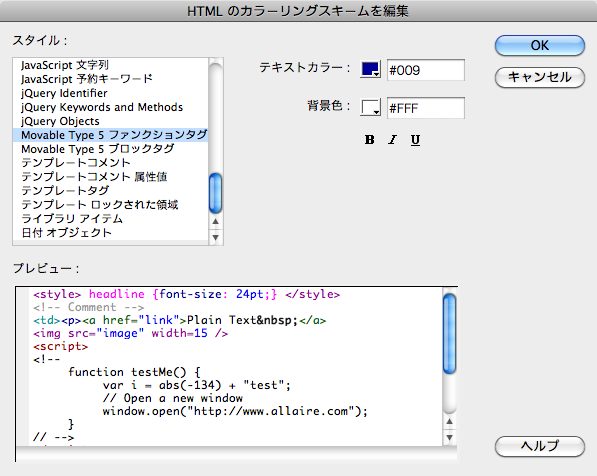This screenshot has height=476, width=597.
Task: Select JavaScript 予約キーワード style
Action: coord(110,79)
